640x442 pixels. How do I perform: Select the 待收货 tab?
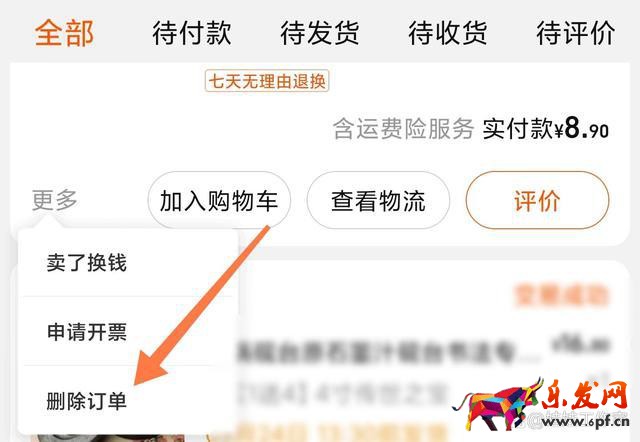[448, 33]
